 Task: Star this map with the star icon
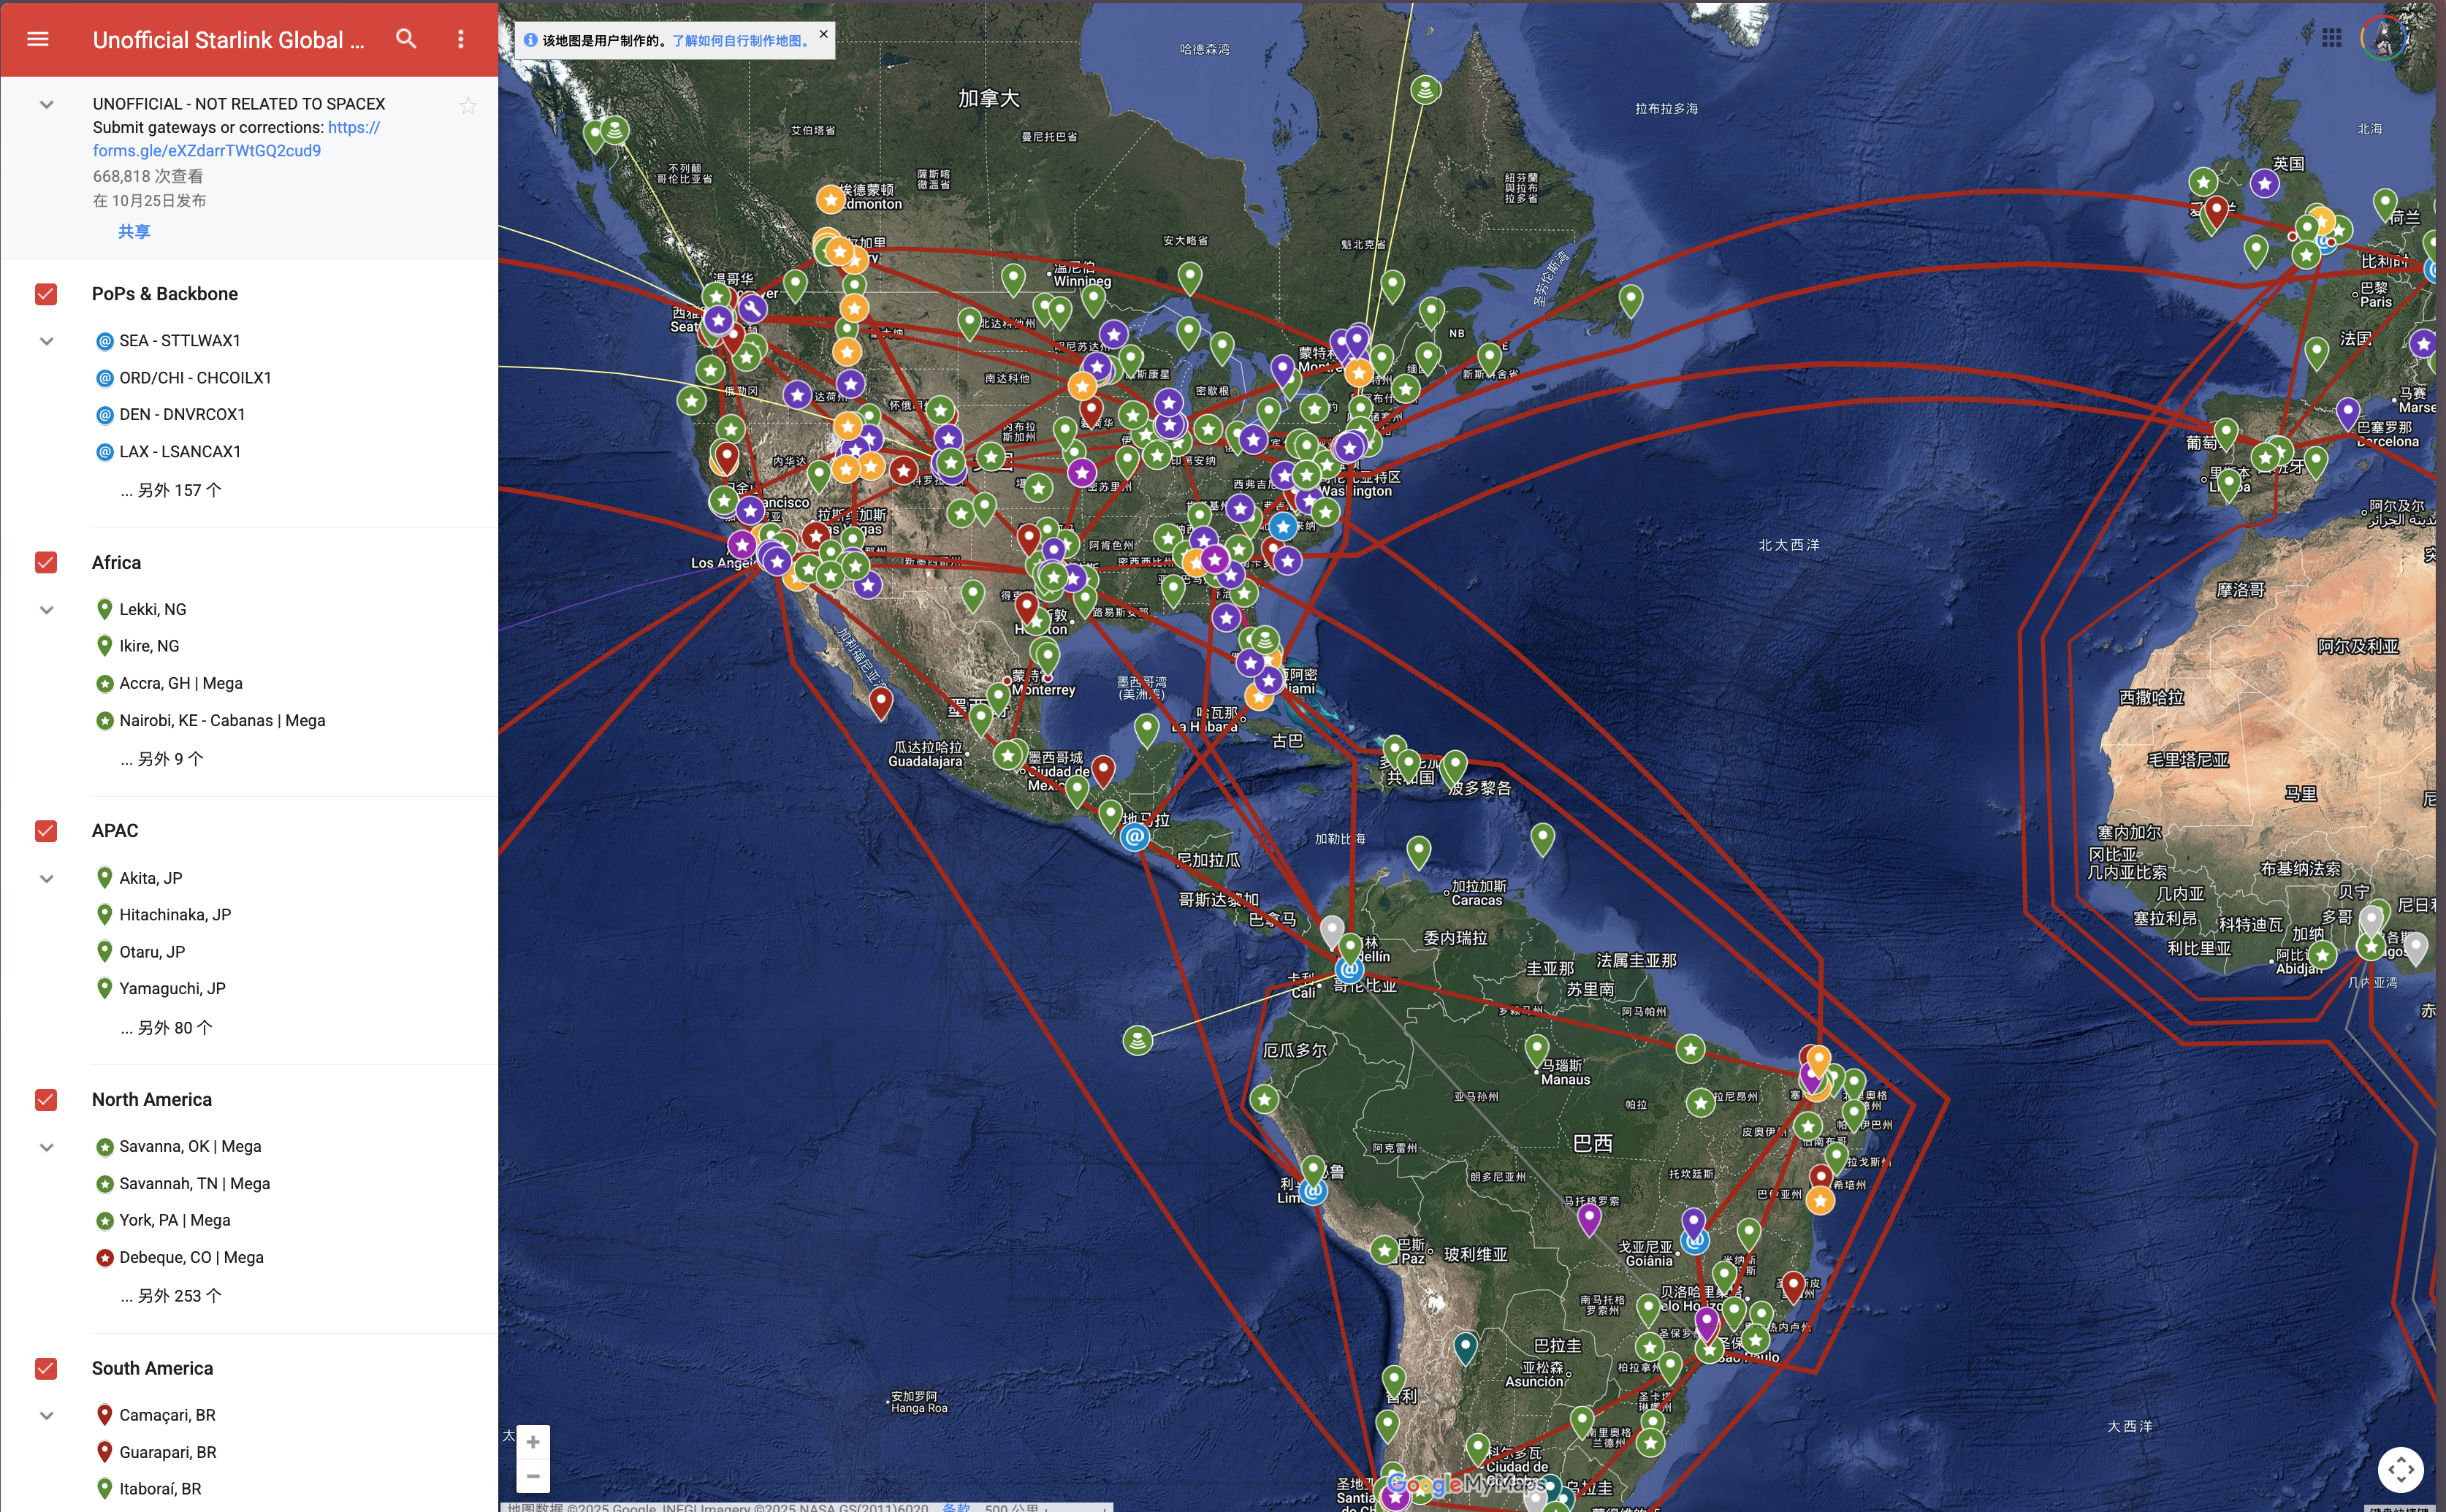pos(468,106)
